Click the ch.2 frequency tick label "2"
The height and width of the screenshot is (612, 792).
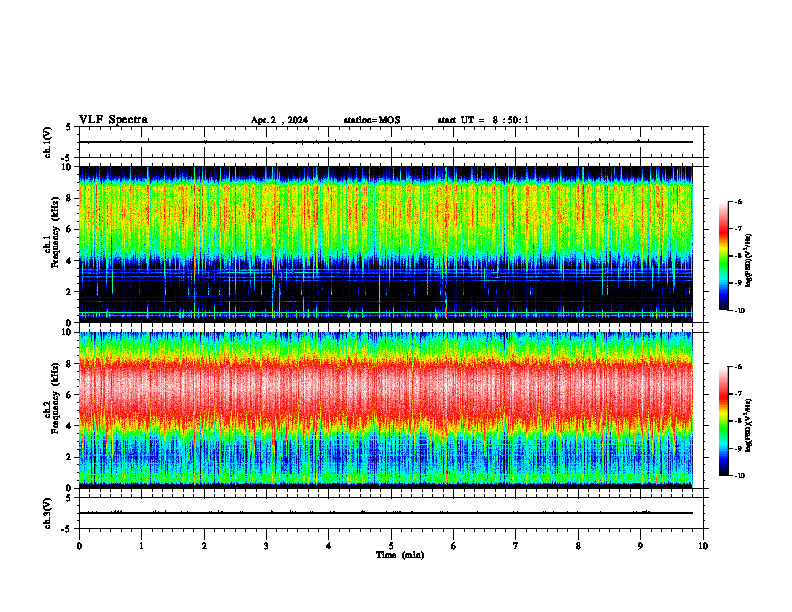tap(70, 457)
